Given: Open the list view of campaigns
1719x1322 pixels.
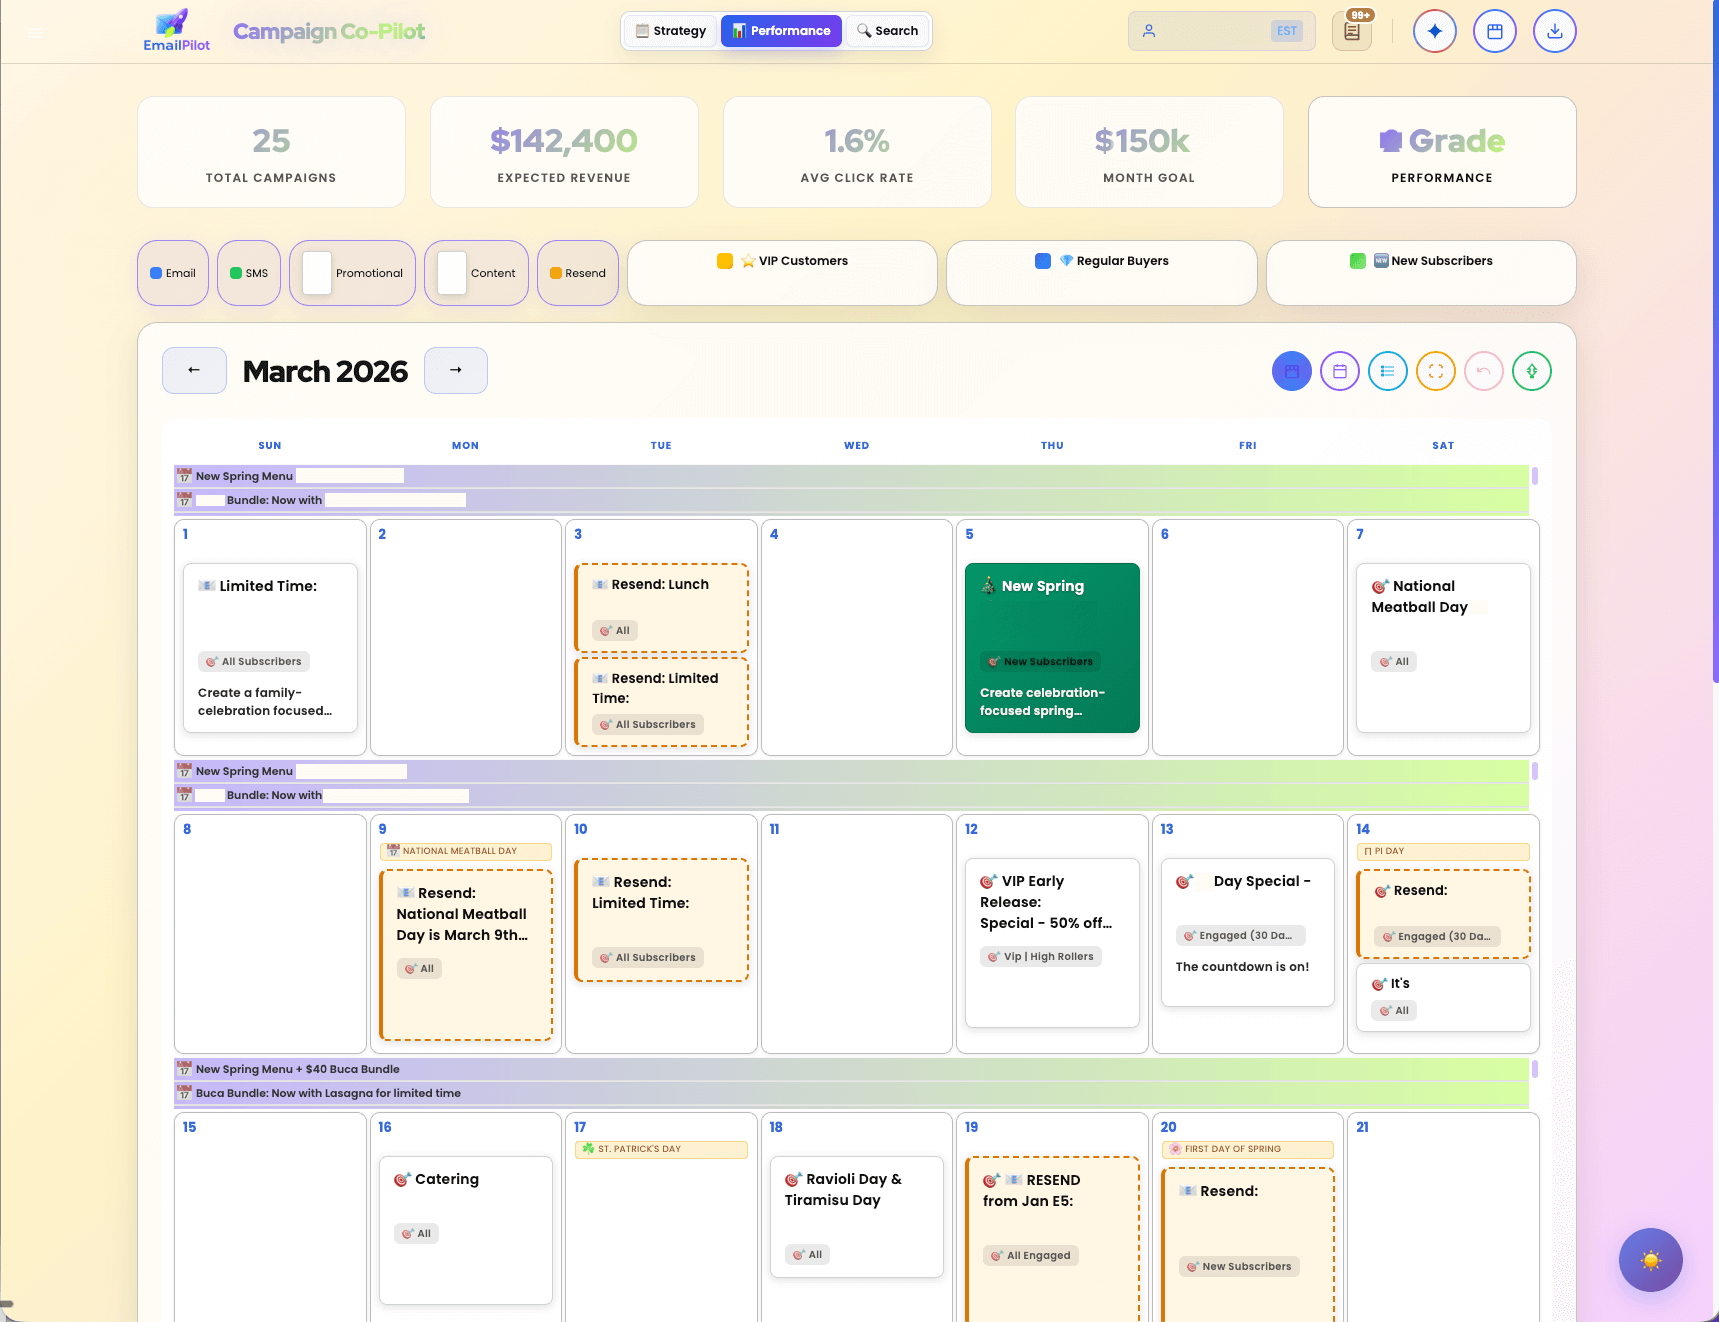Looking at the screenshot, I should pyautogui.click(x=1387, y=371).
